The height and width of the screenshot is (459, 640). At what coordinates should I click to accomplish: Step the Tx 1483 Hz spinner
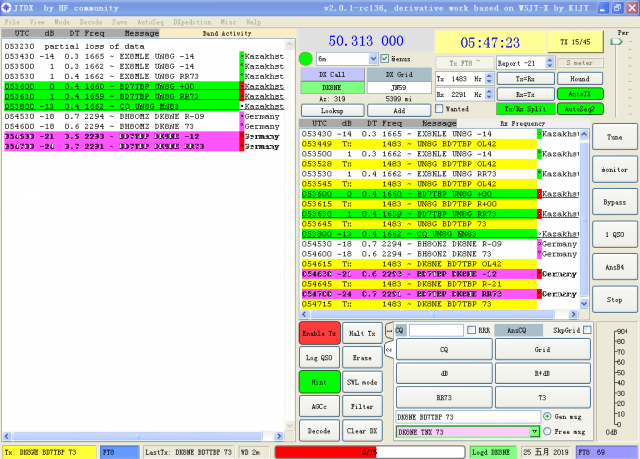click(x=489, y=78)
